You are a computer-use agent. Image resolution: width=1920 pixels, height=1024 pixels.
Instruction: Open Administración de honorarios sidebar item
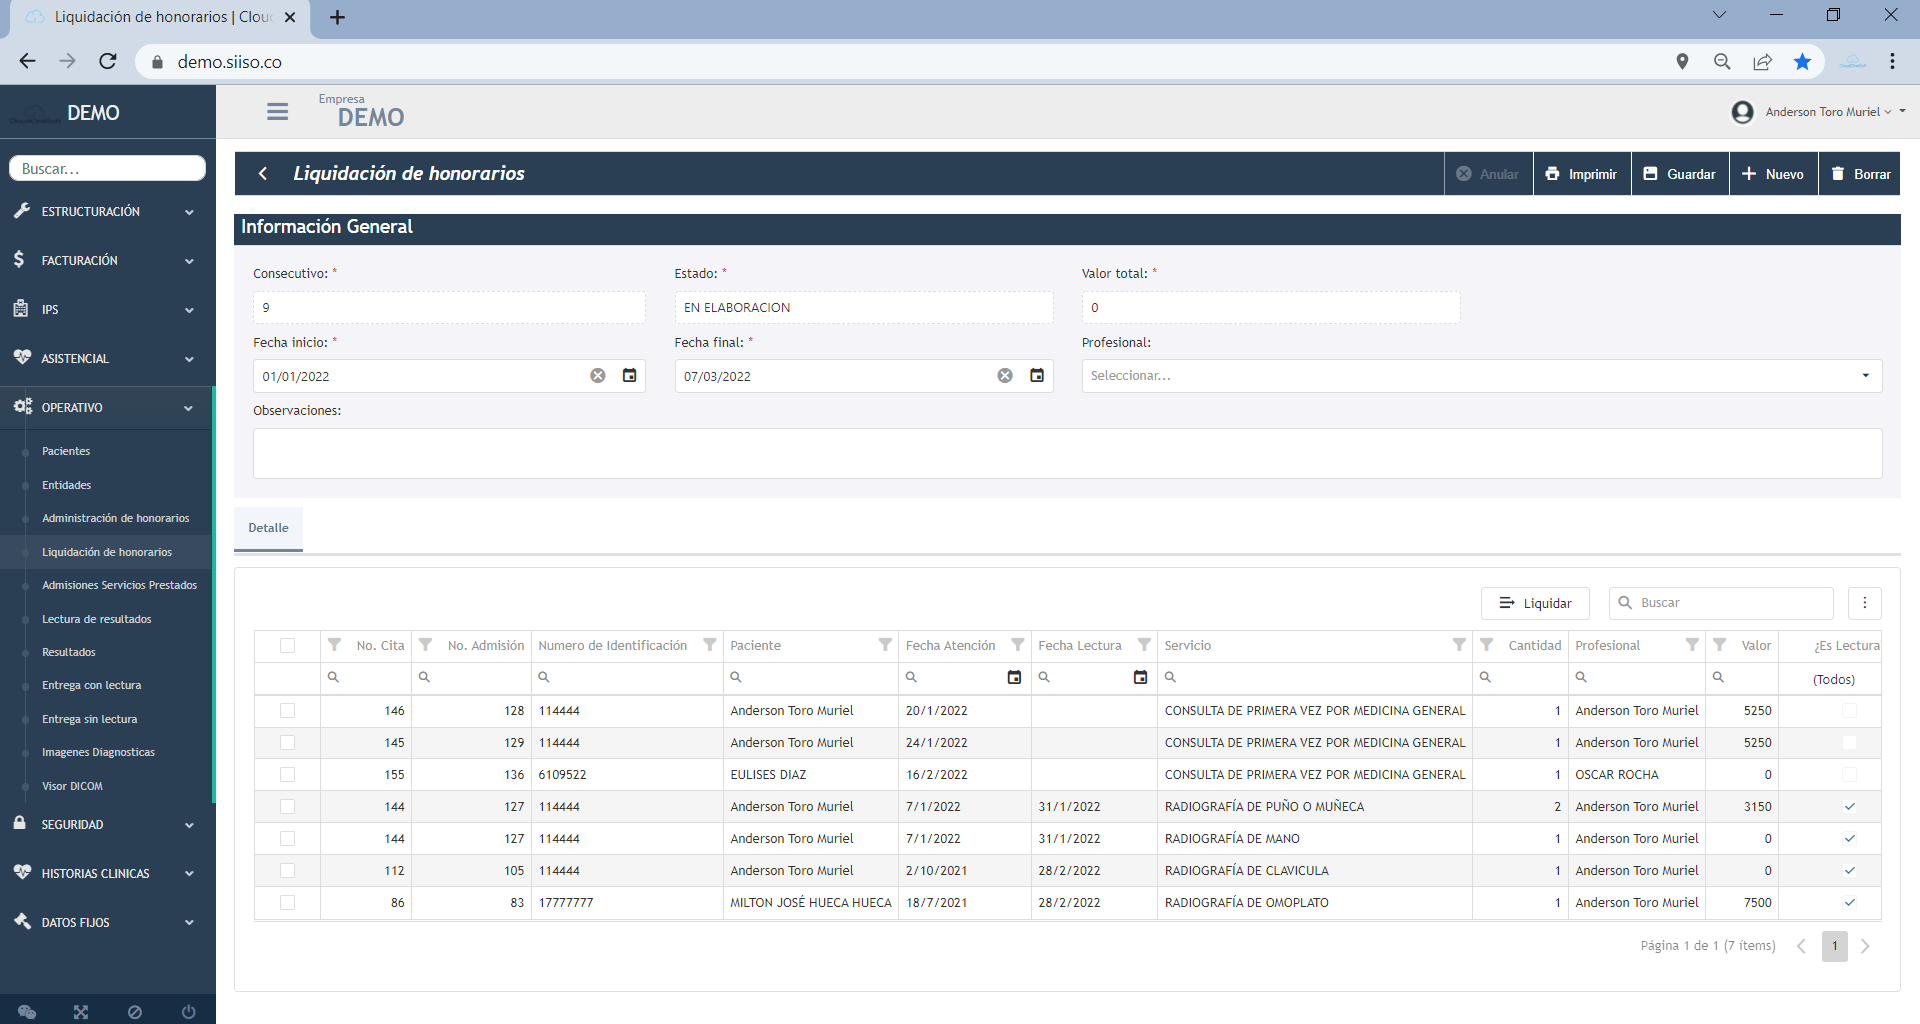tap(115, 518)
